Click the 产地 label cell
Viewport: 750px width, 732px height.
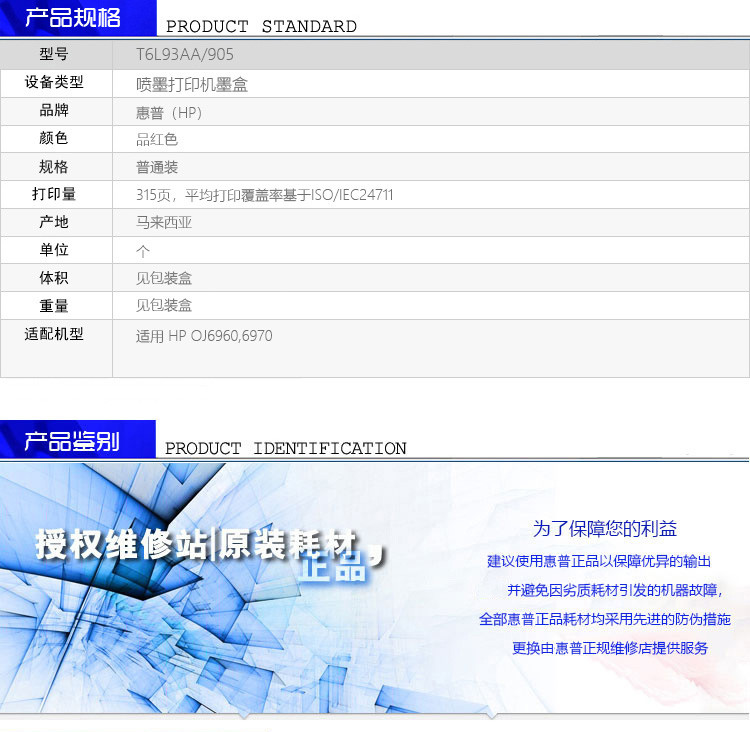54,222
